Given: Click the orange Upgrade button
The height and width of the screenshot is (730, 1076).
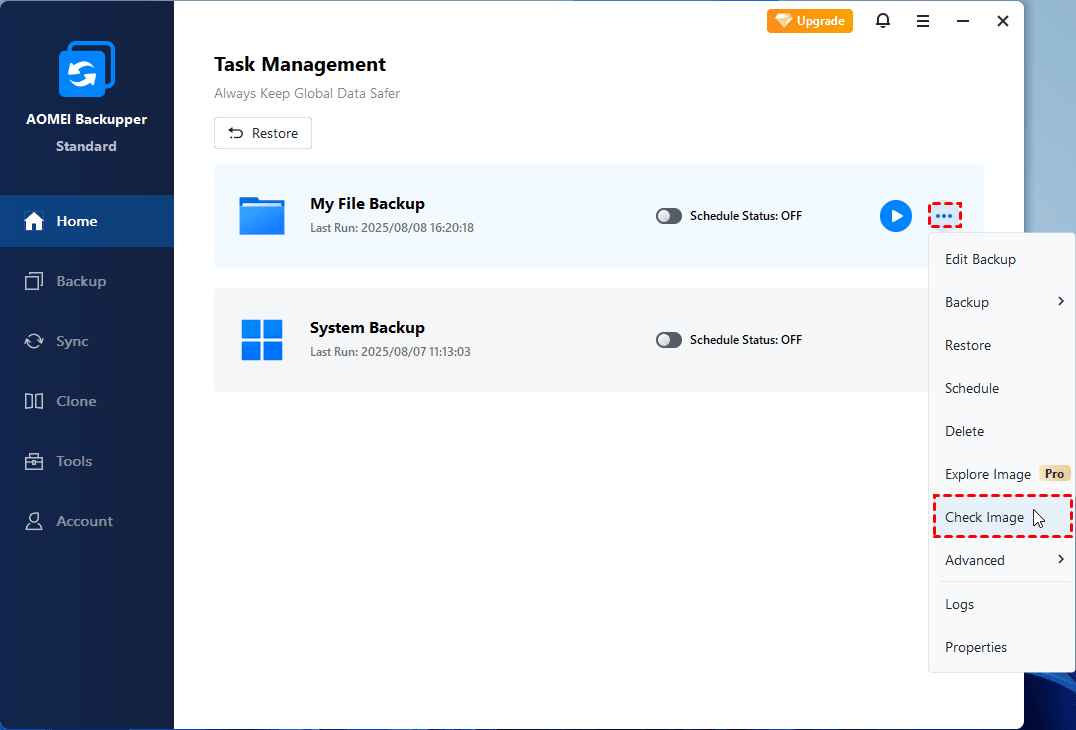Looking at the screenshot, I should 810,21.
